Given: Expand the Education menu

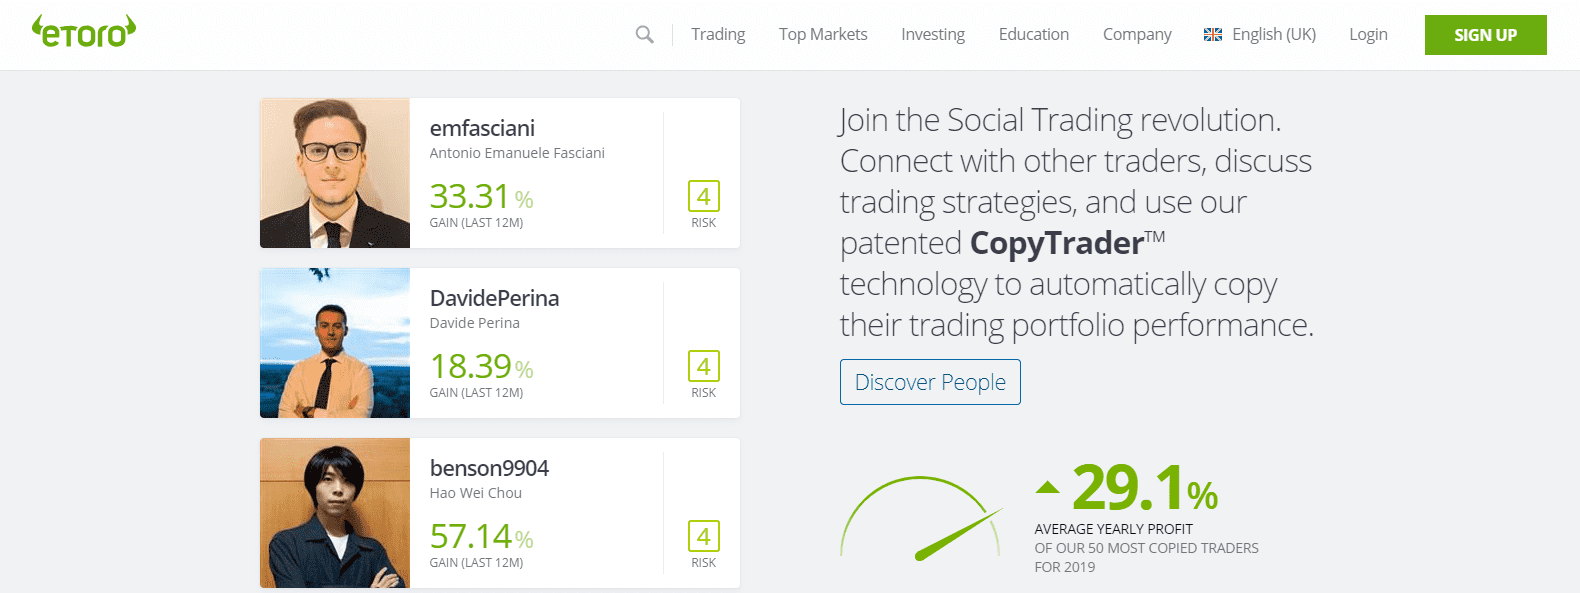Looking at the screenshot, I should pyautogui.click(x=1034, y=35).
